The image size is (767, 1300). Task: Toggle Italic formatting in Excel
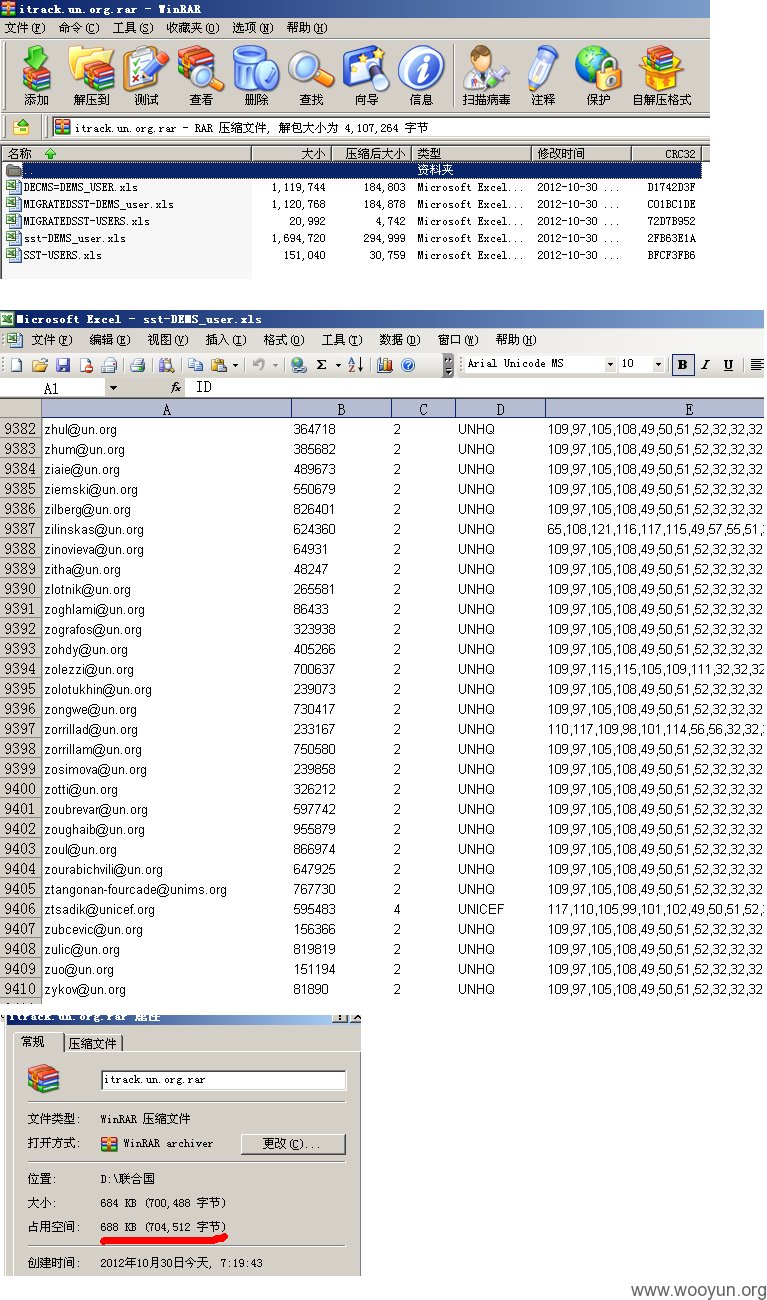(x=705, y=365)
